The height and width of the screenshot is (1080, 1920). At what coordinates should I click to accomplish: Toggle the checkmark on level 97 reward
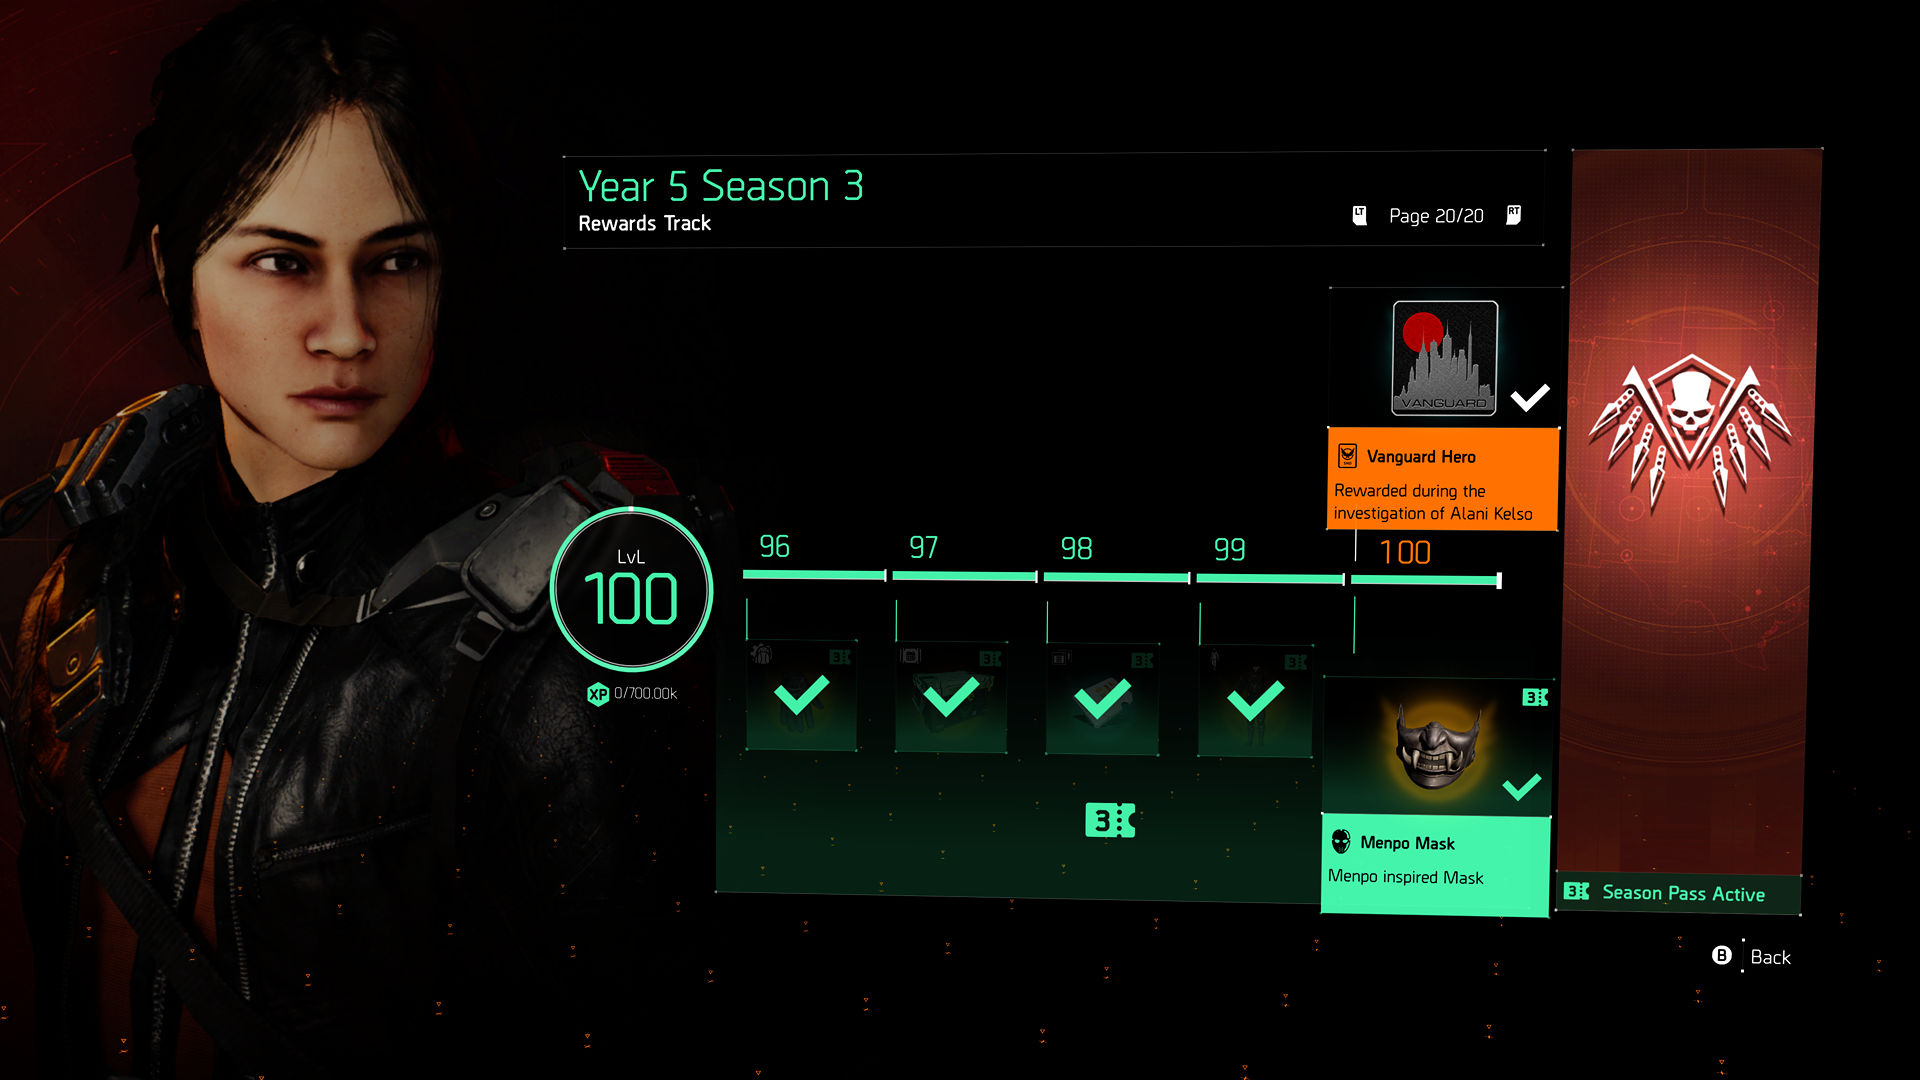(953, 698)
